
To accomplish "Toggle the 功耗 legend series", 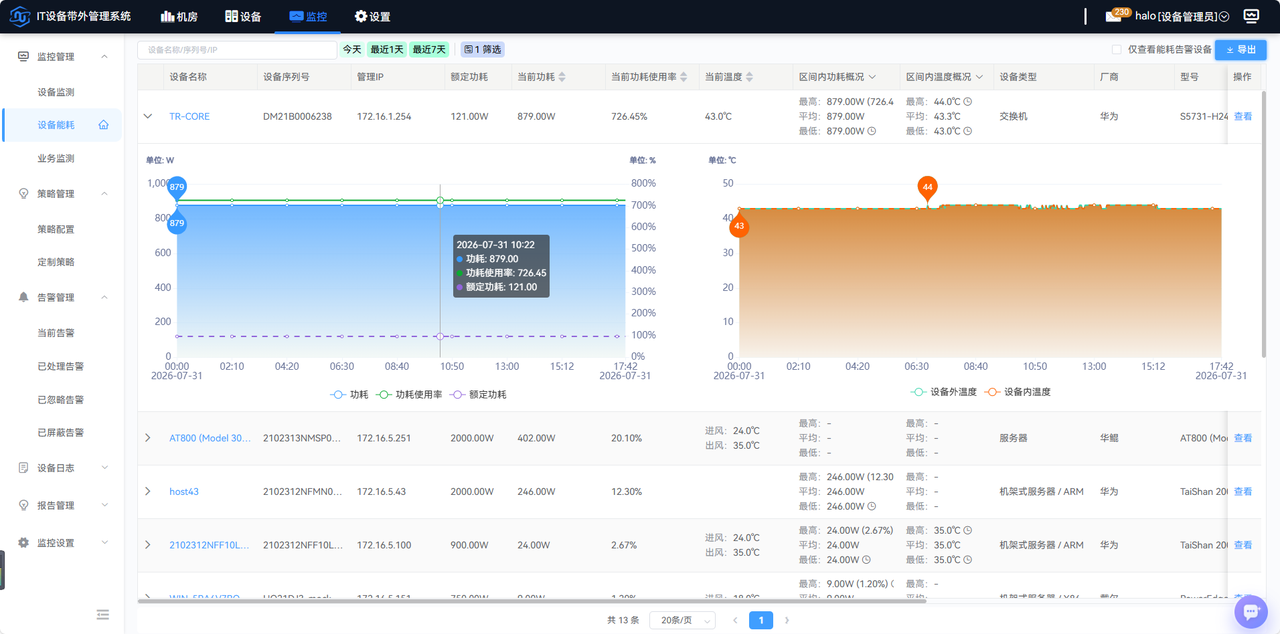I will tap(350, 395).
